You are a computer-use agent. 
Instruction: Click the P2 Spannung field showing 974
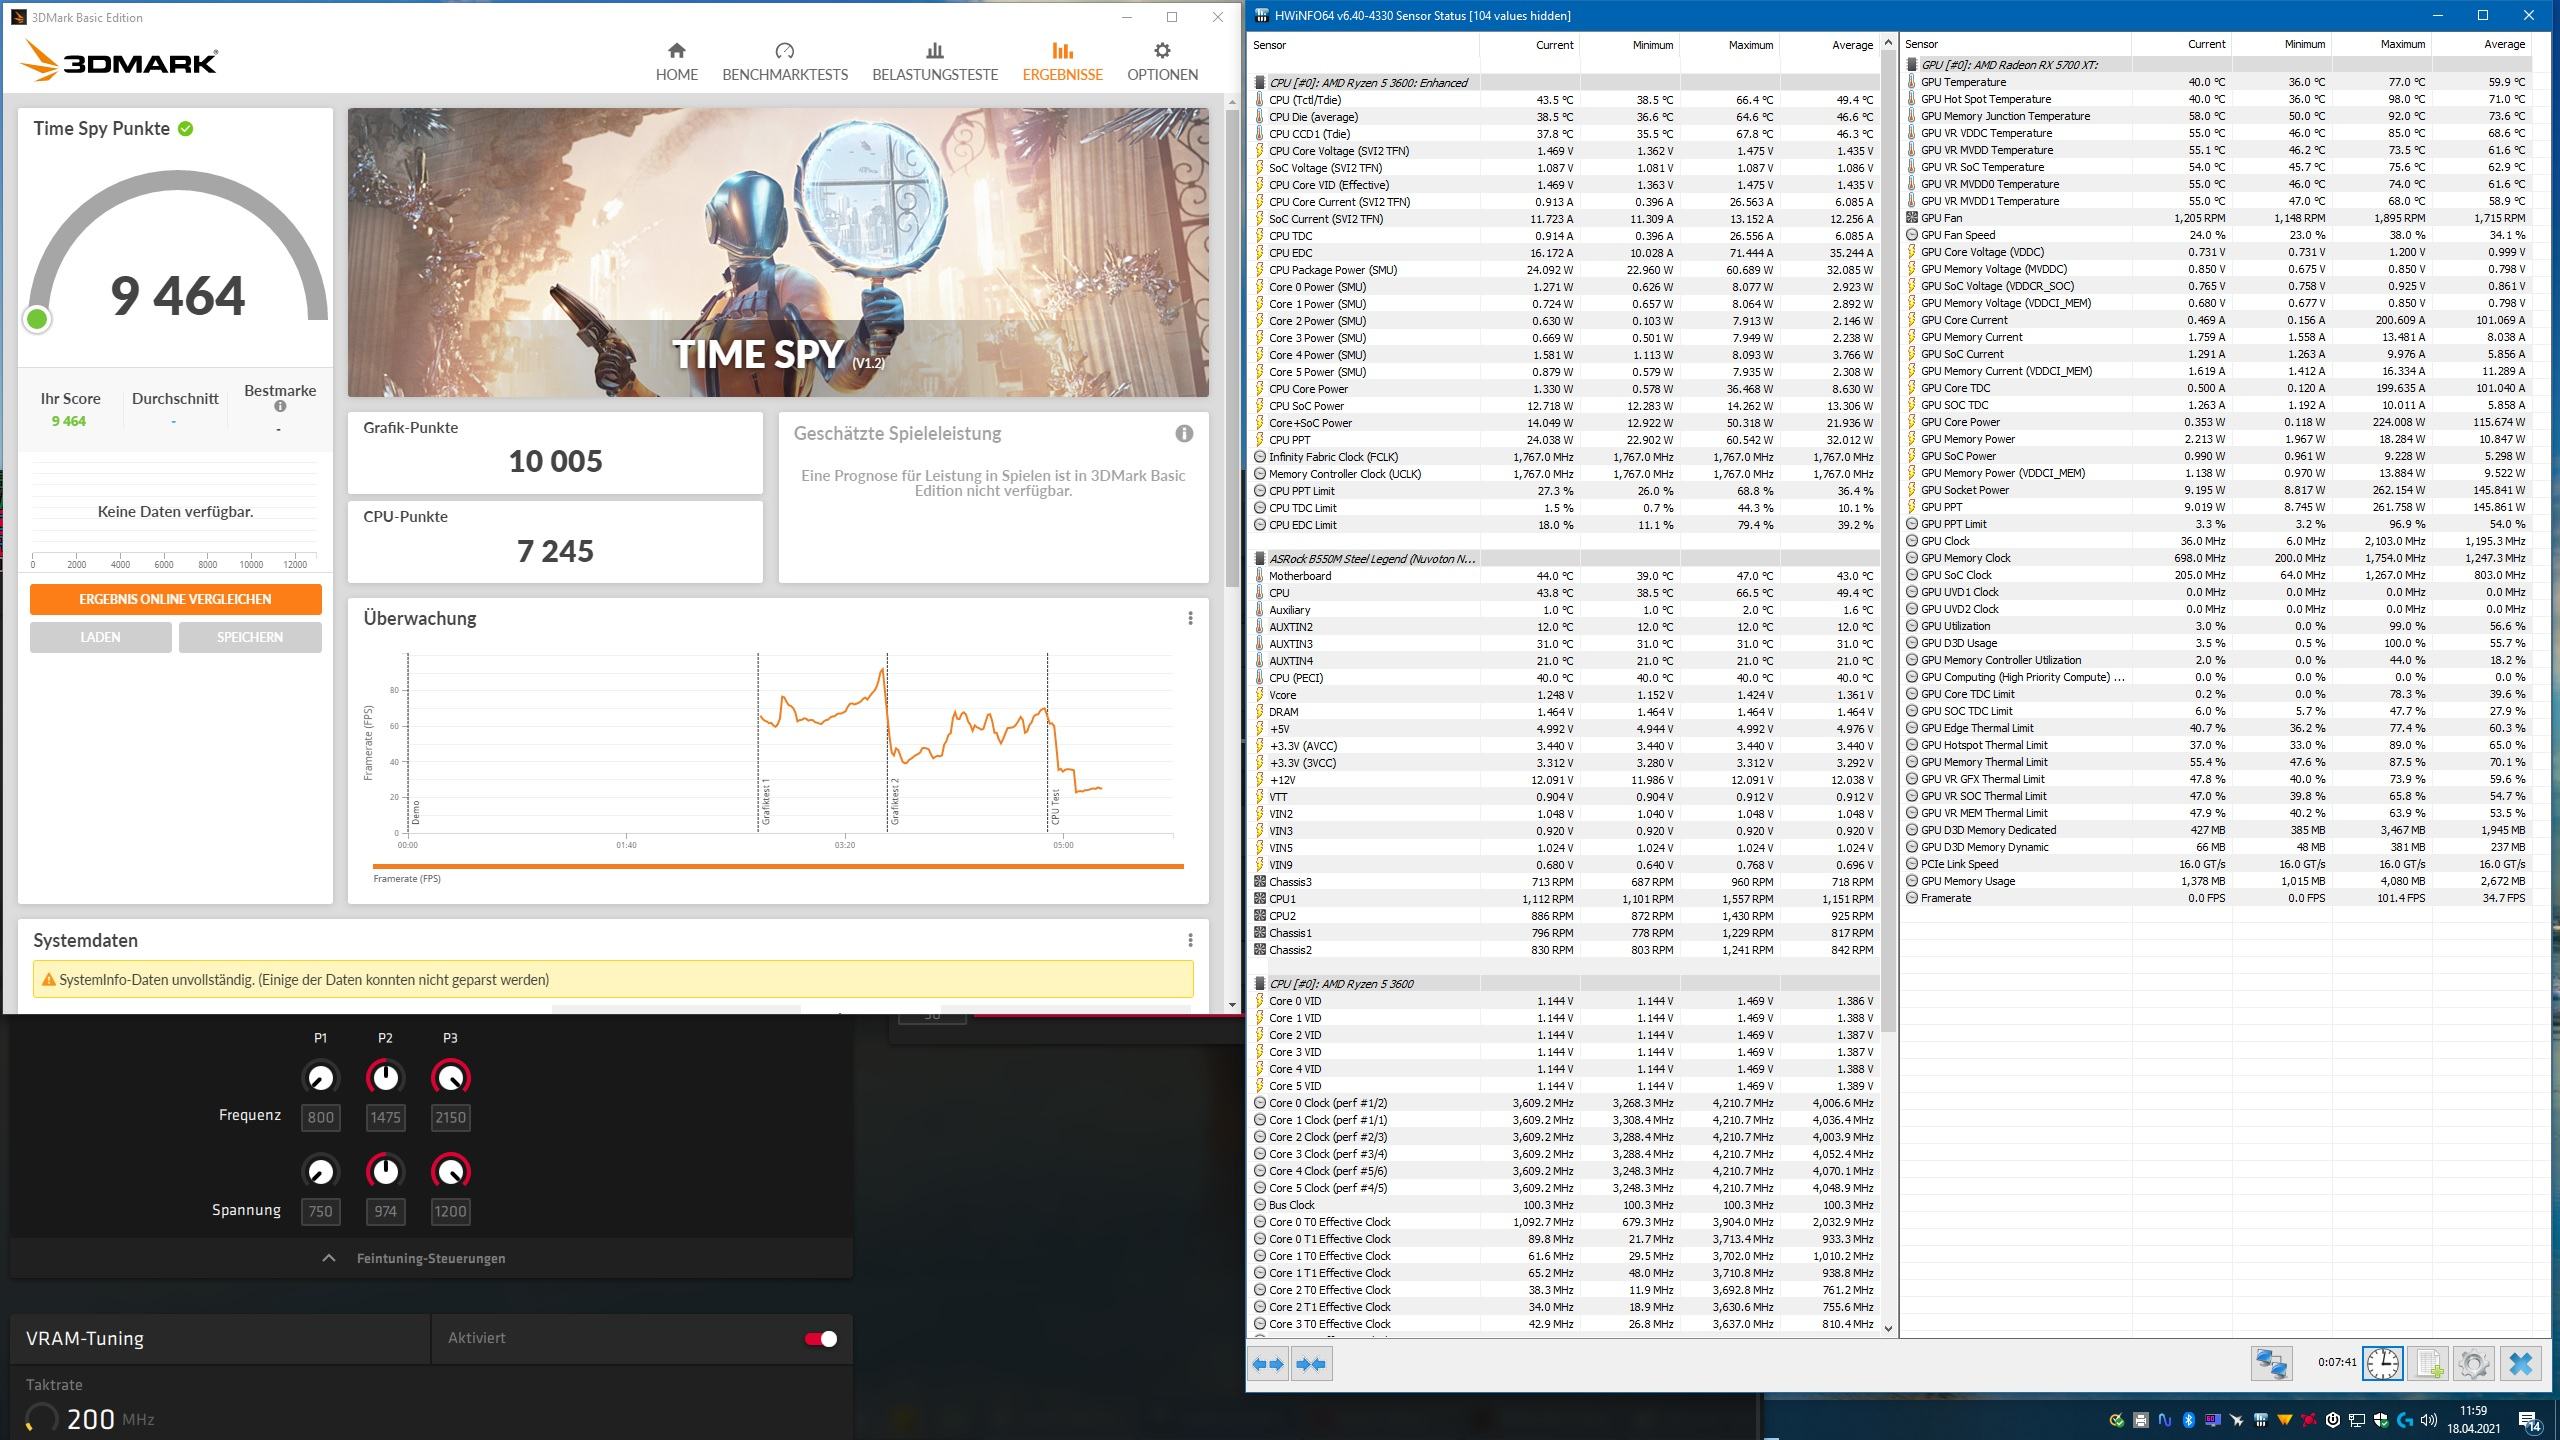(385, 1212)
